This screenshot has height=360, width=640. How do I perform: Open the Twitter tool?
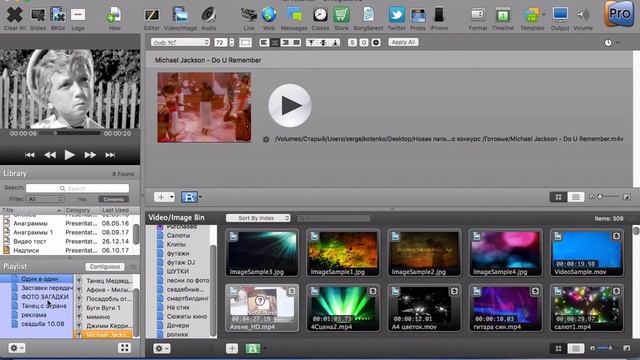pos(396,16)
